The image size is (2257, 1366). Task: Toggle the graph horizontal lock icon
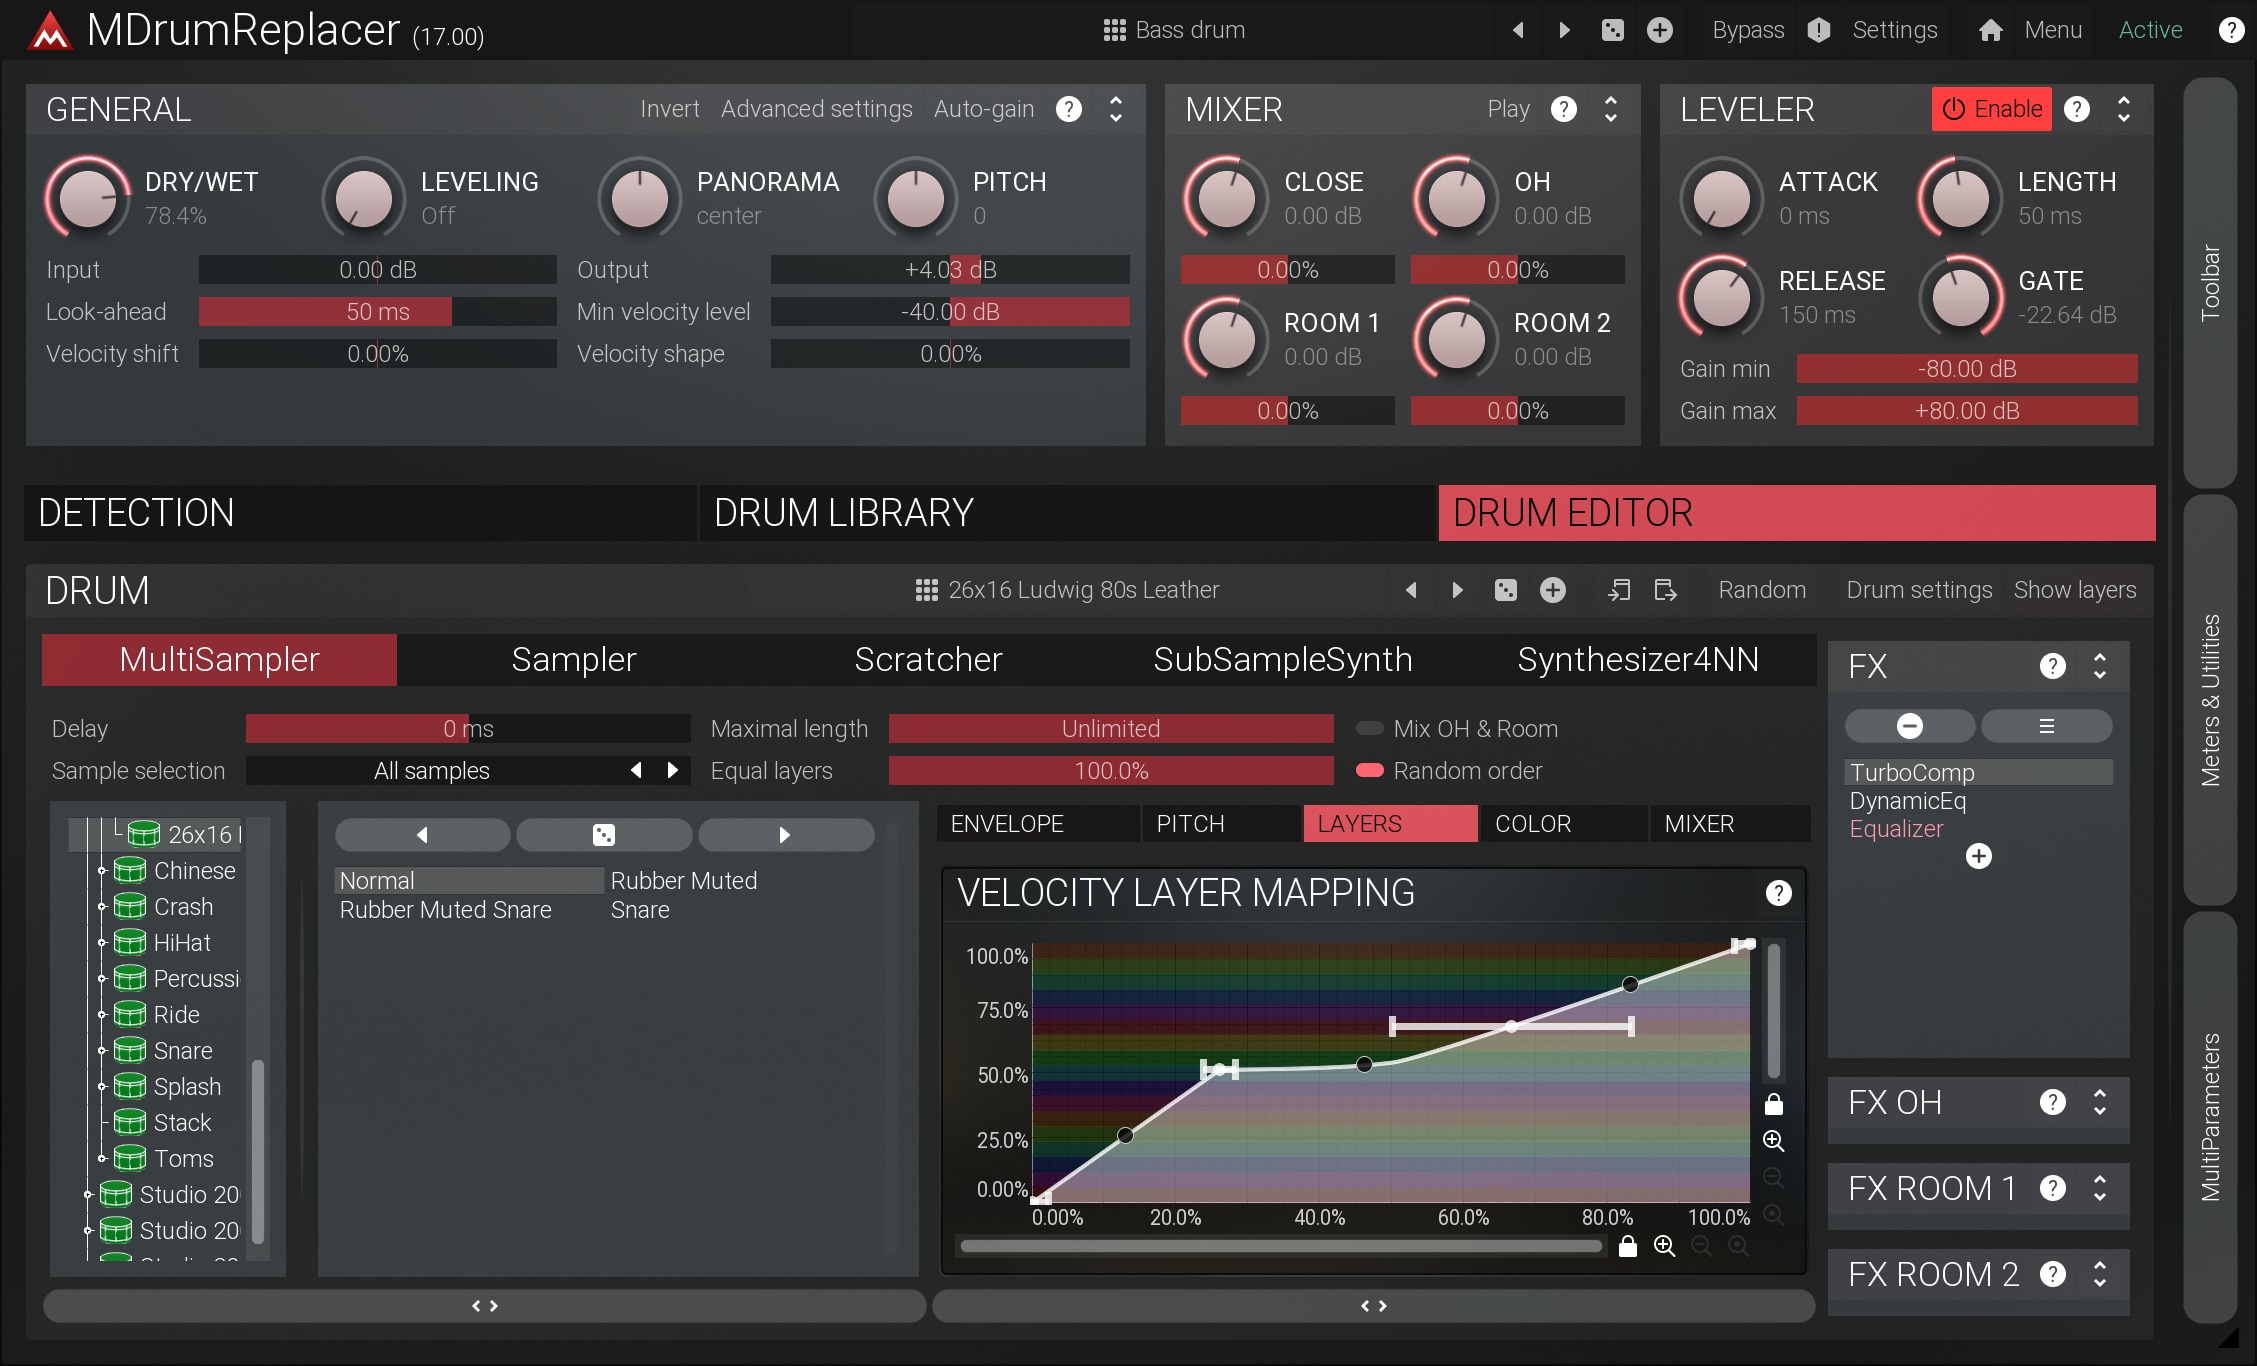point(1628,1246)
